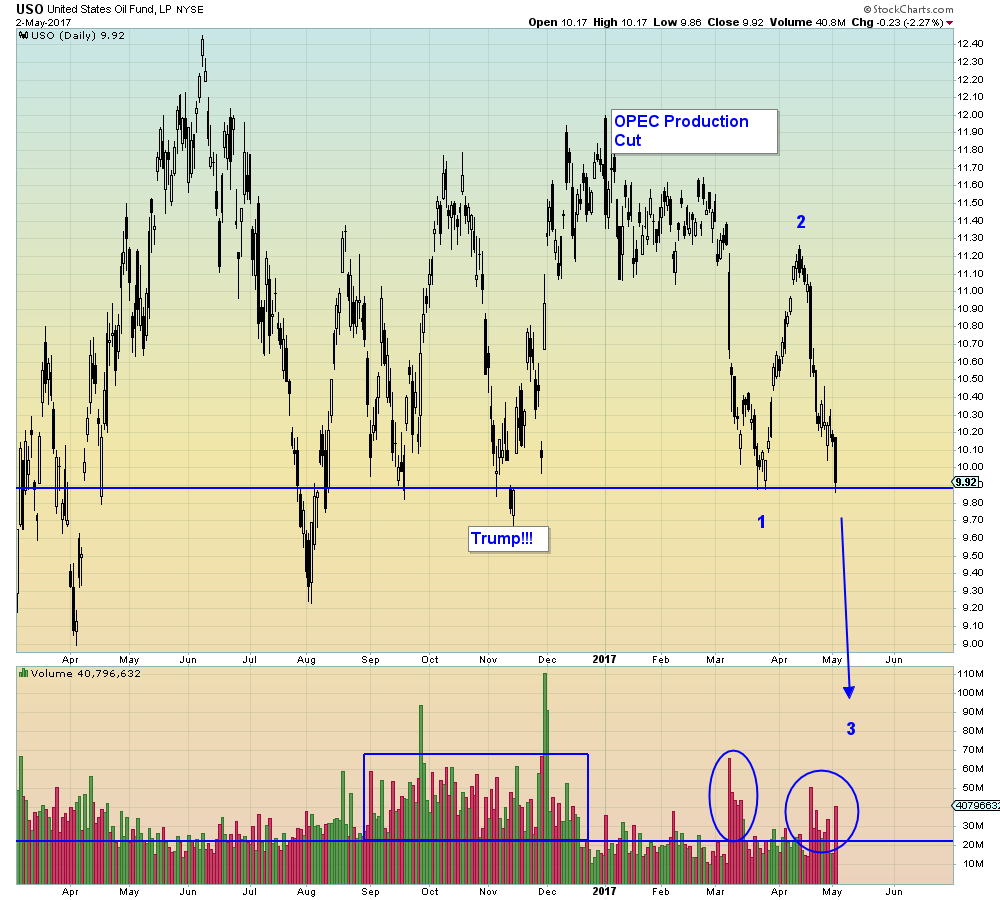Viewport: 1000px width, 900px height.
Task: Click the 9.00 price axis label
Action: [972, 643]
